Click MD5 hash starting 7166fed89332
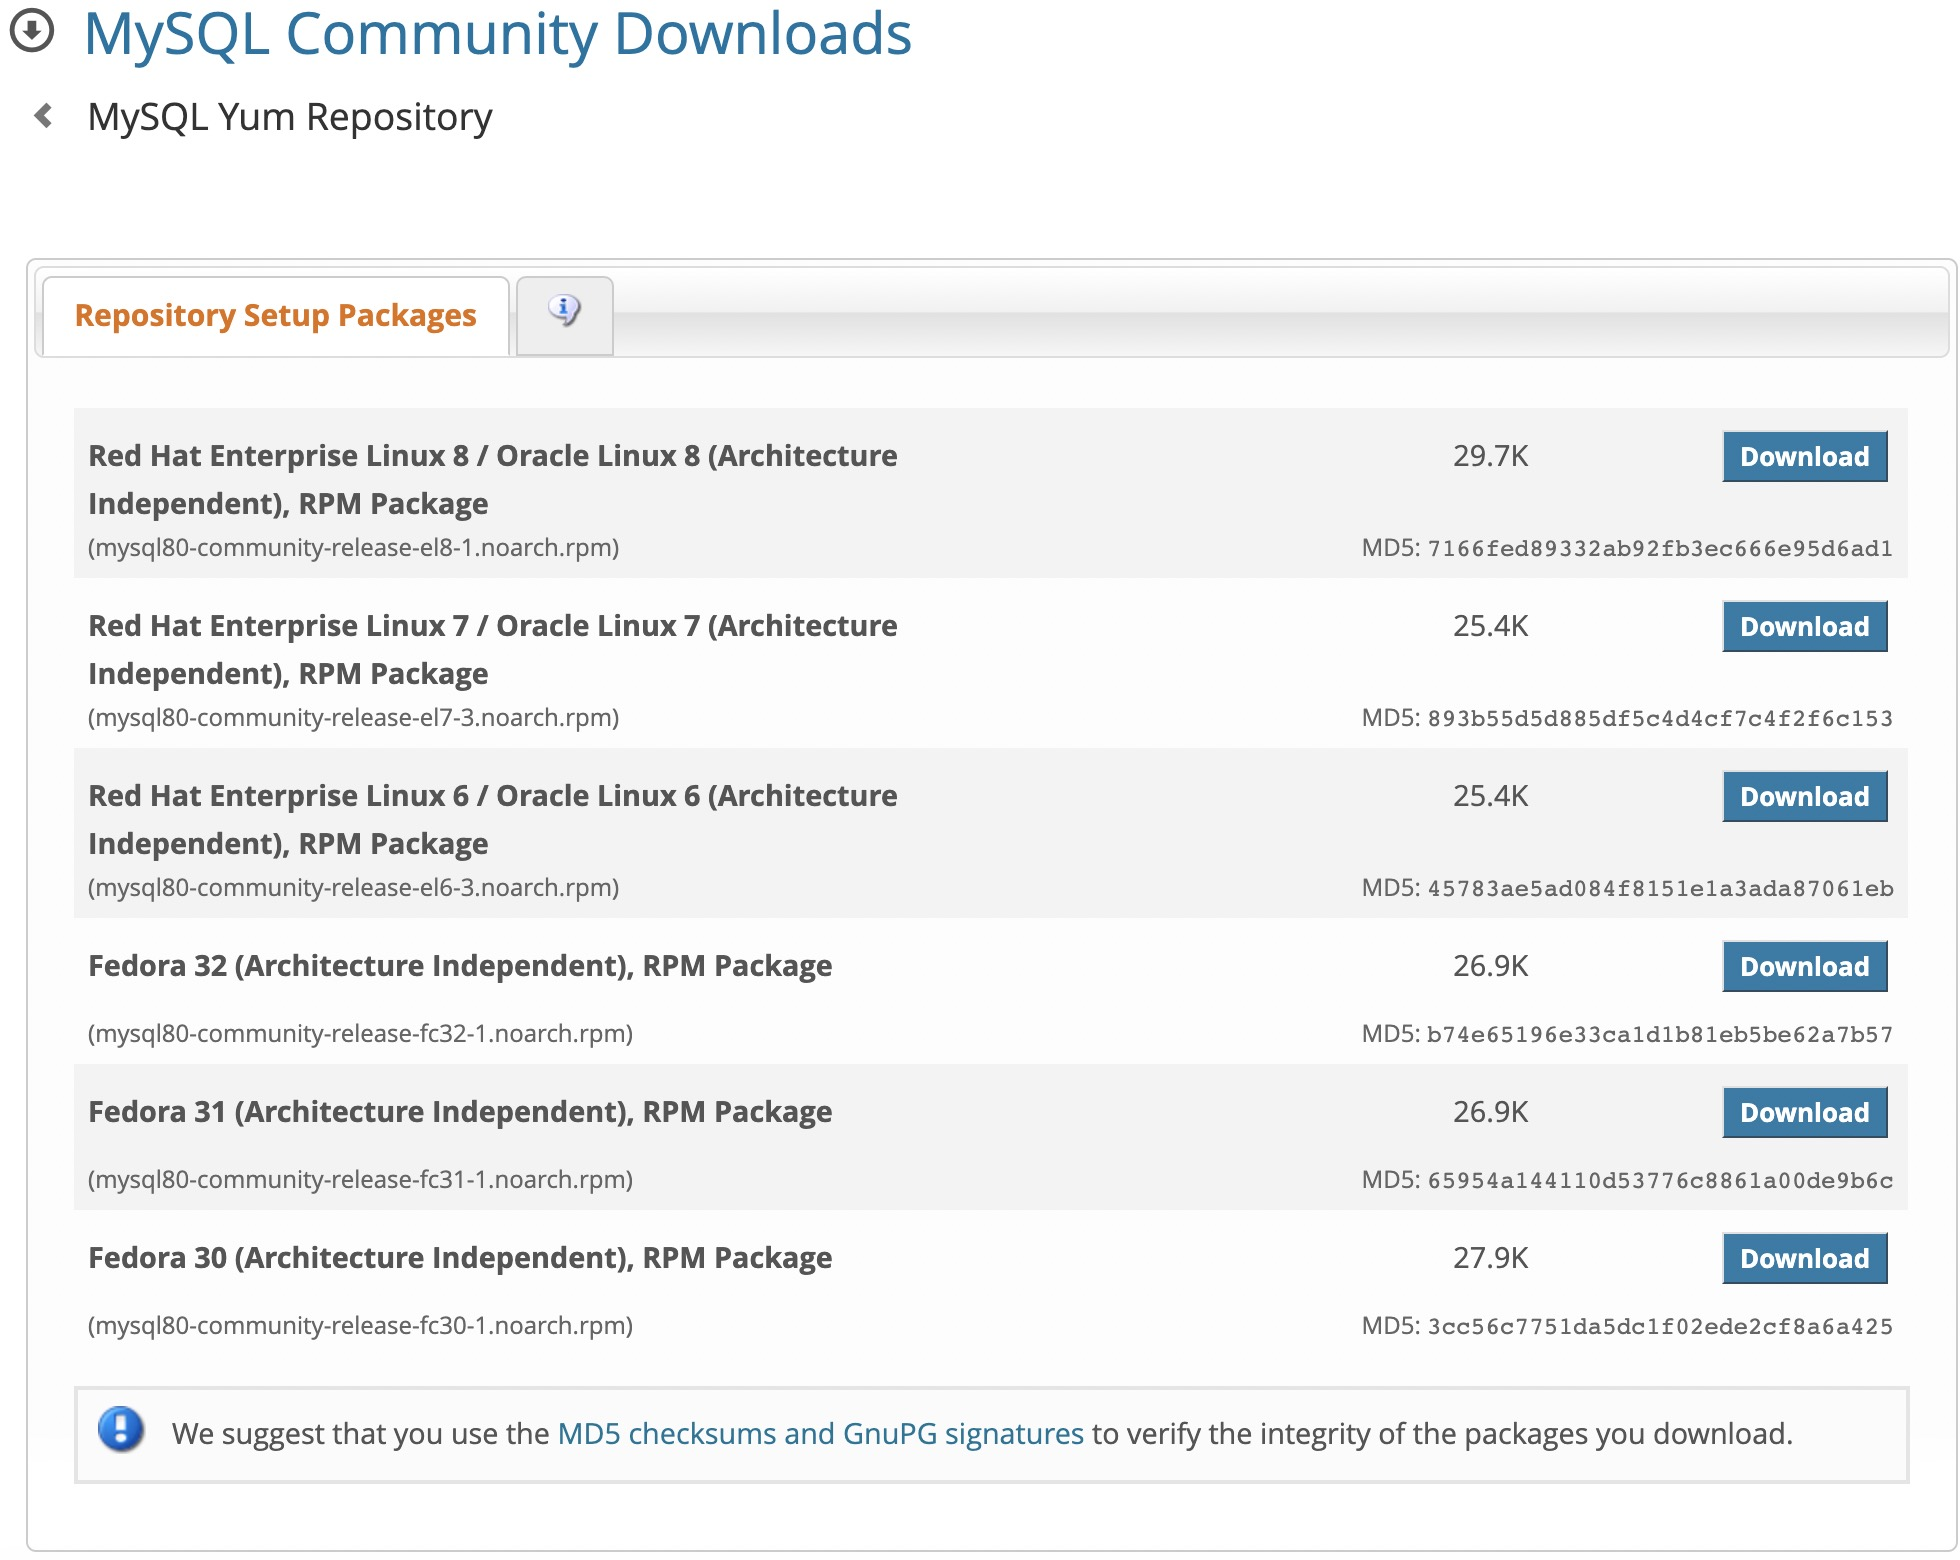 click(1660, 549)
